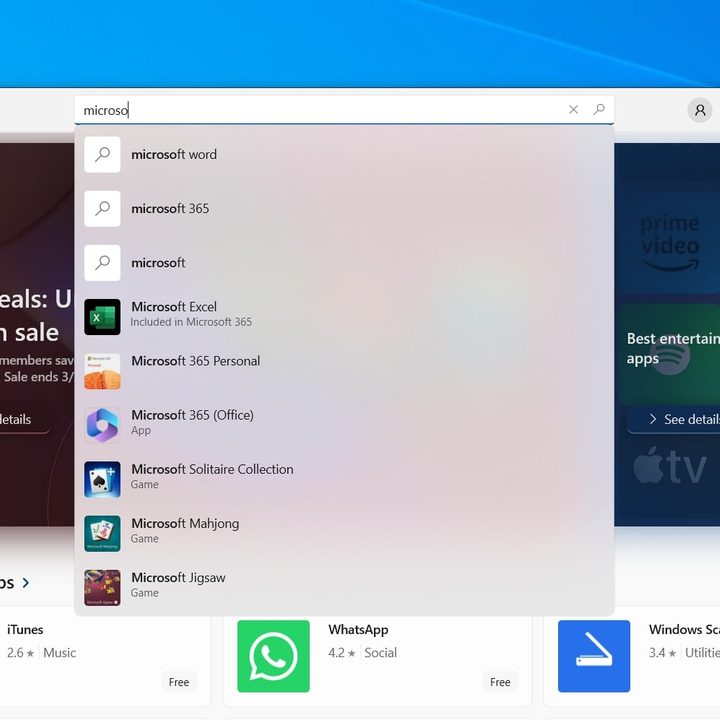This screenshot has width=720, height=720.
Task: Click the Windows Scan app icon
Action: pyautogui.click(x=594, y=656)
